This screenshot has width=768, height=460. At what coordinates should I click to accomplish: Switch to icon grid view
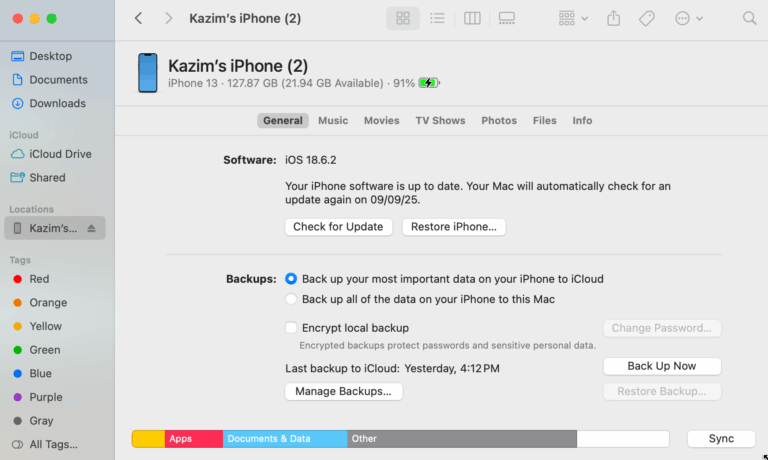pyautogui.click(x=403, y=19)
